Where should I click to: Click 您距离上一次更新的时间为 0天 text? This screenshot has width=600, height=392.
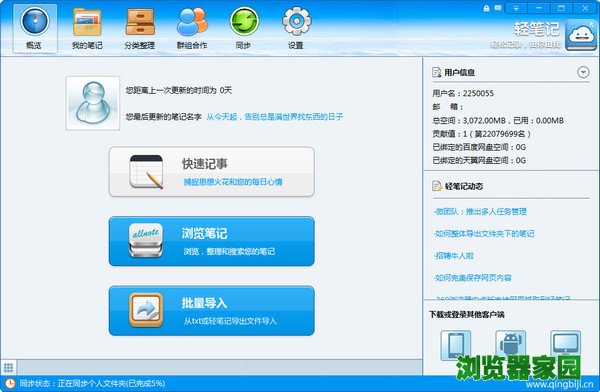coord(179,90)
